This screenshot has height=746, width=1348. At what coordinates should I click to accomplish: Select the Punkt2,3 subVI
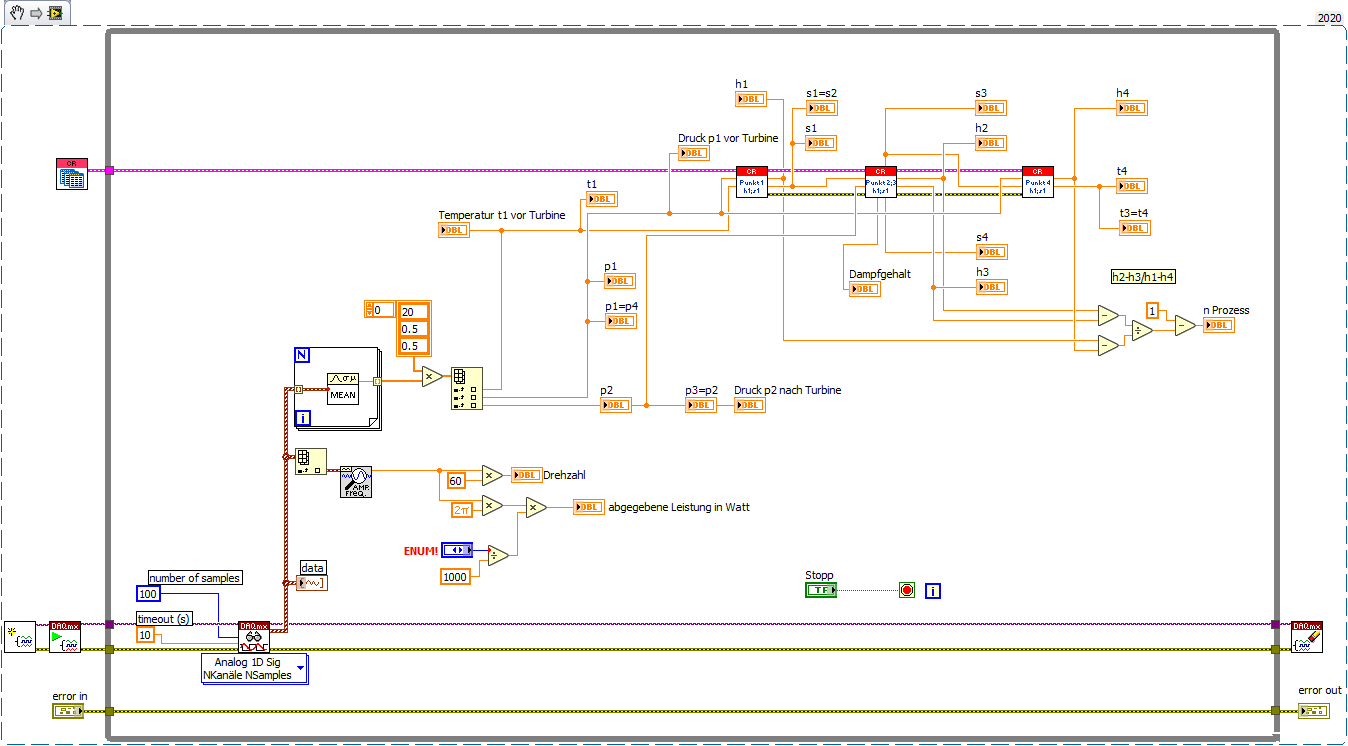click(x=881, y=182)
